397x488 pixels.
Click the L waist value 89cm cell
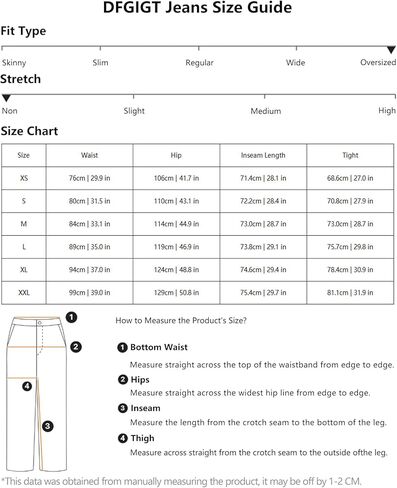(x=89, y=247)
